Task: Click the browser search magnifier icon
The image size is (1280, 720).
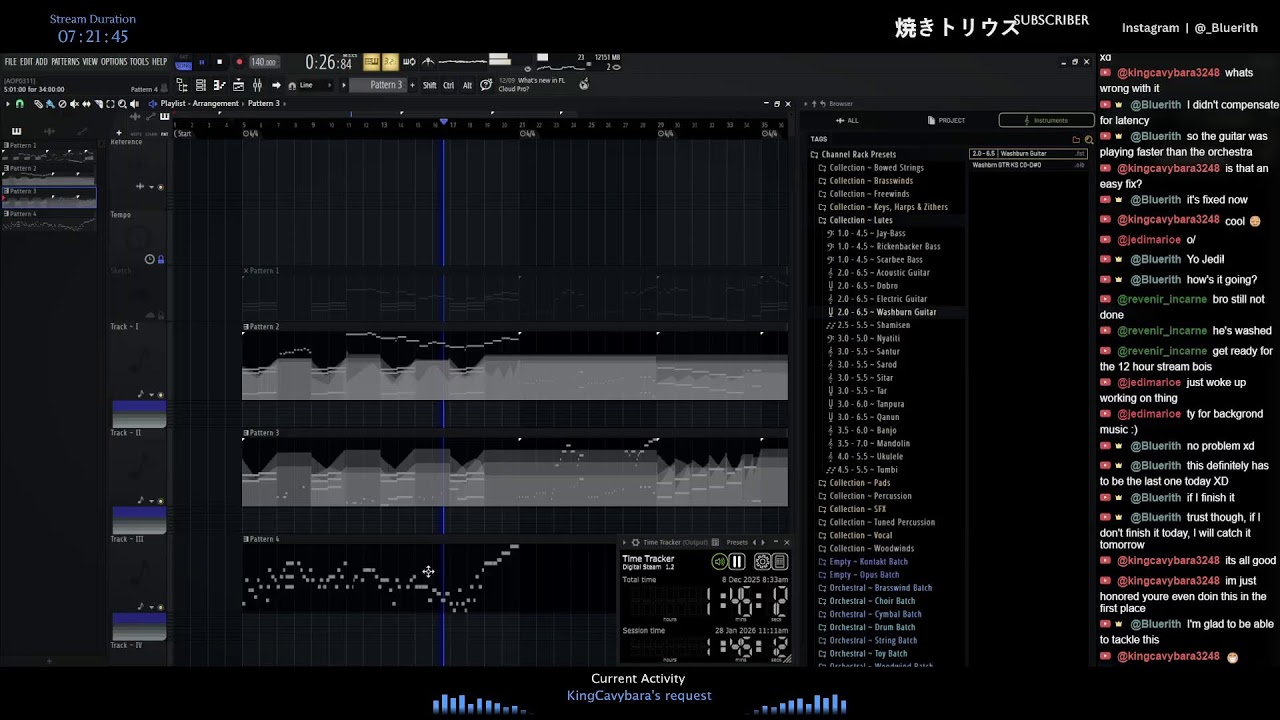Action: [x=1088, y=139]
